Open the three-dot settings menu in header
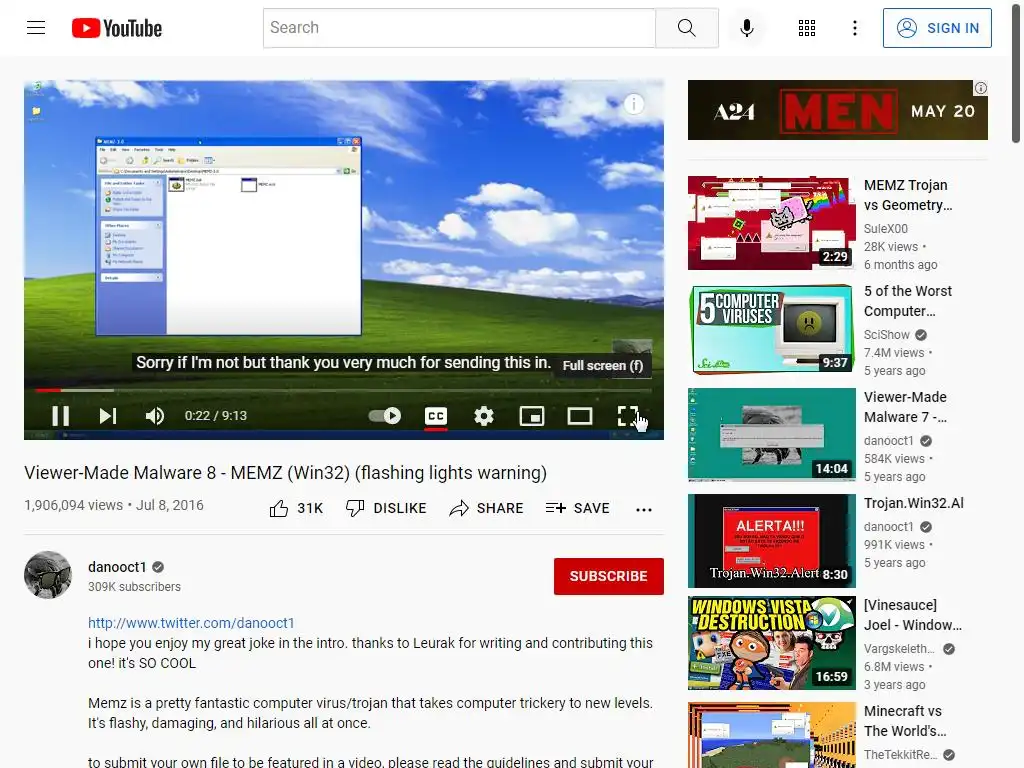 pos(854,28)
